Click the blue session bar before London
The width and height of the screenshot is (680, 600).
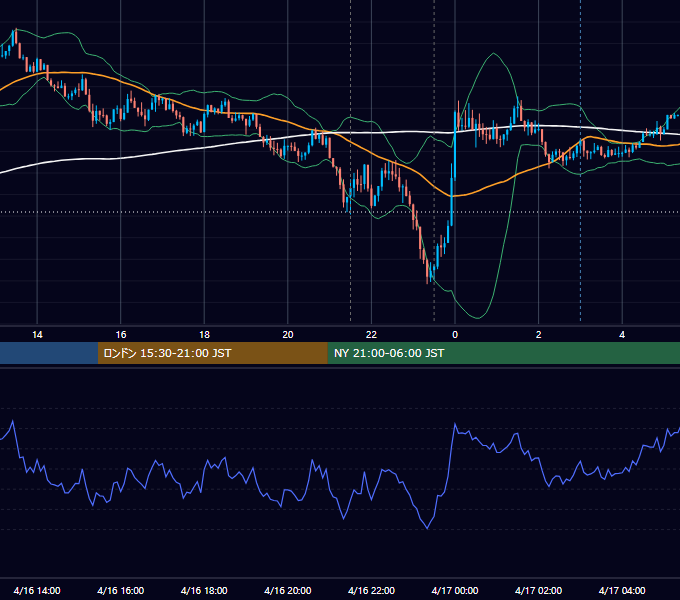click(49, 353)
